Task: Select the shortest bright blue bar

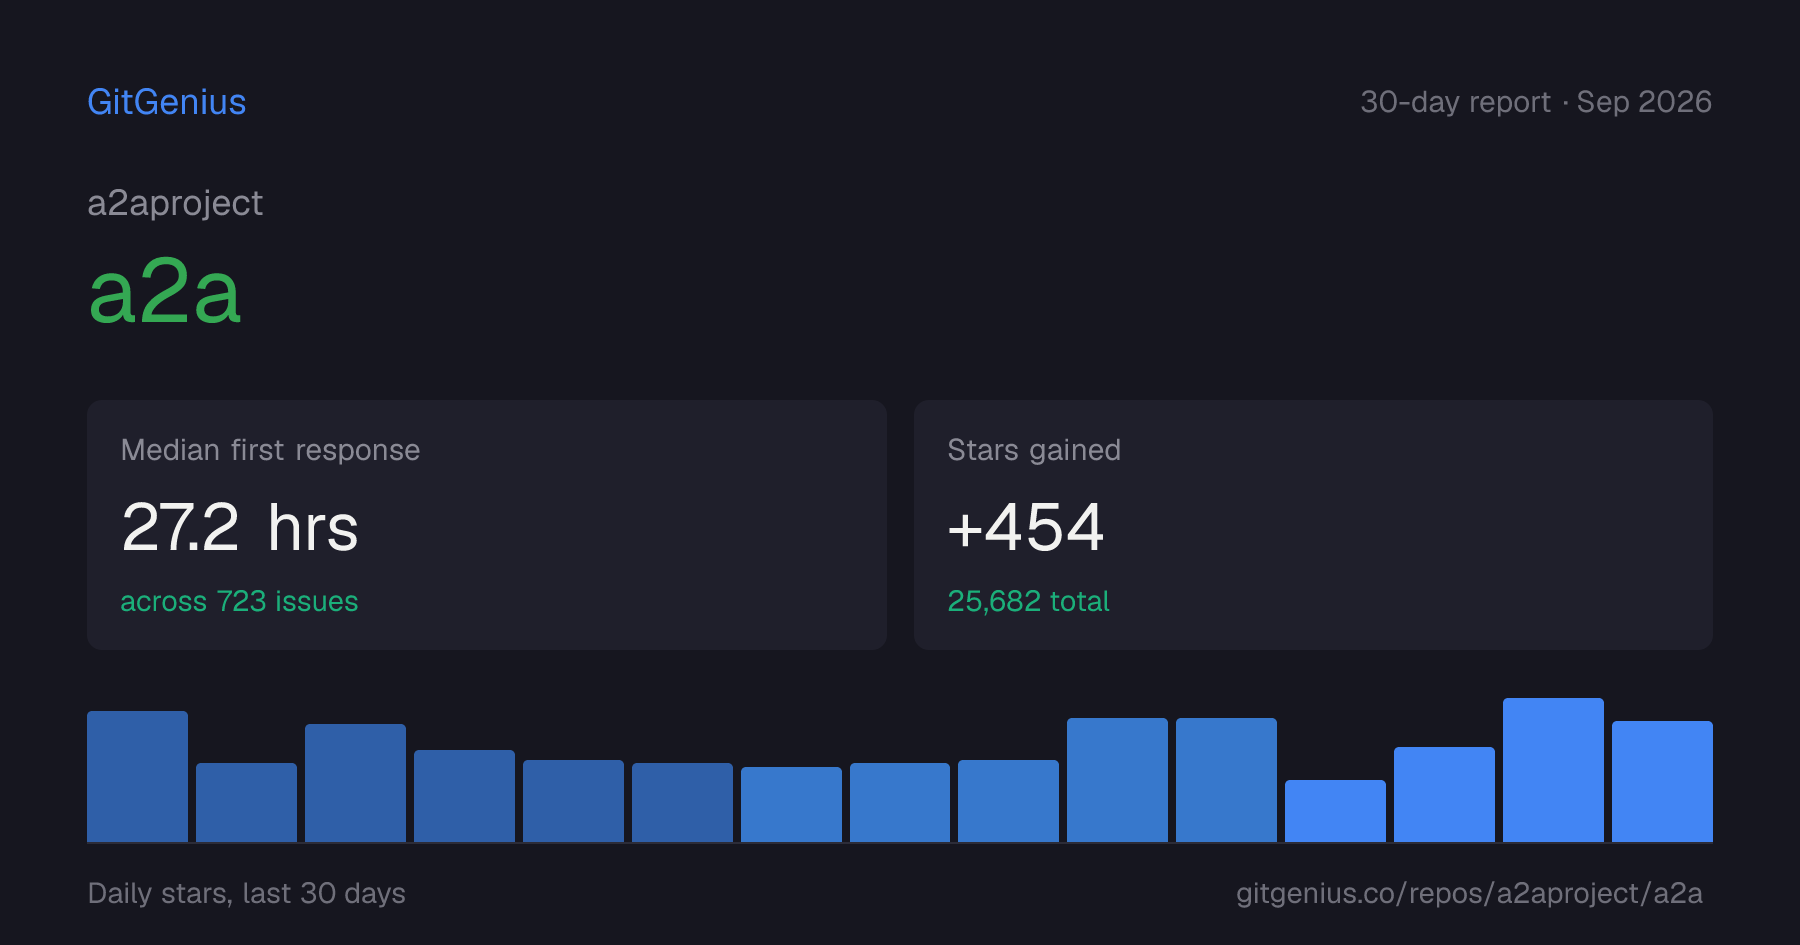Action: pos(1335,811)
